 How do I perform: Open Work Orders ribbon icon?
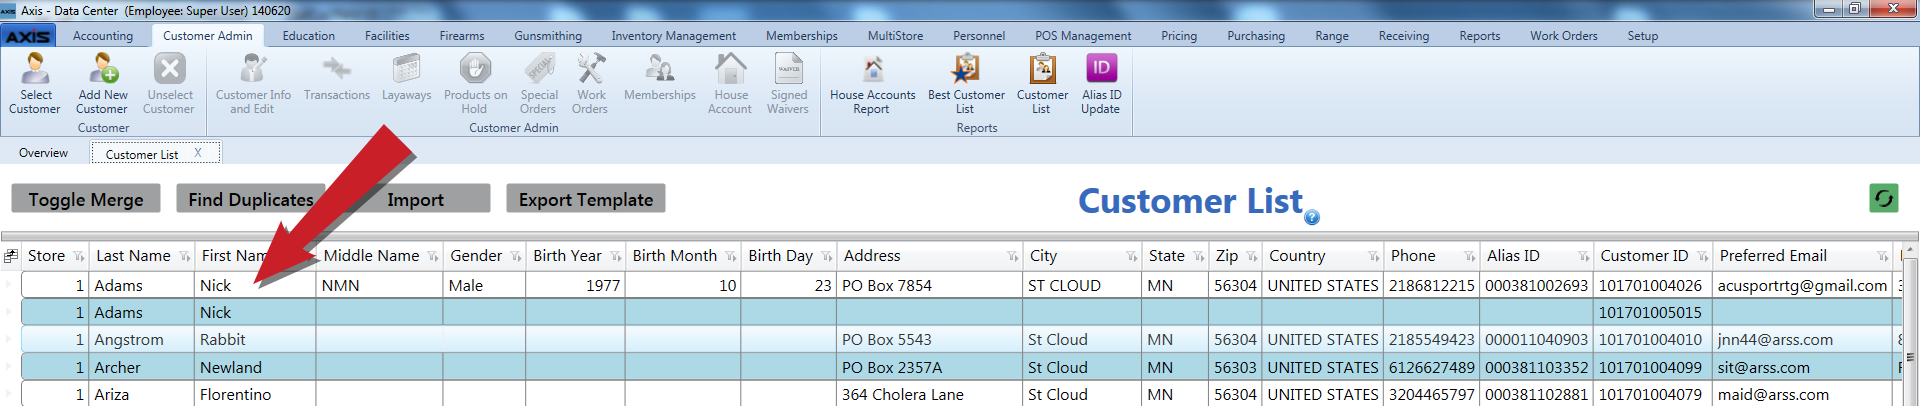[x=590, y=83]
